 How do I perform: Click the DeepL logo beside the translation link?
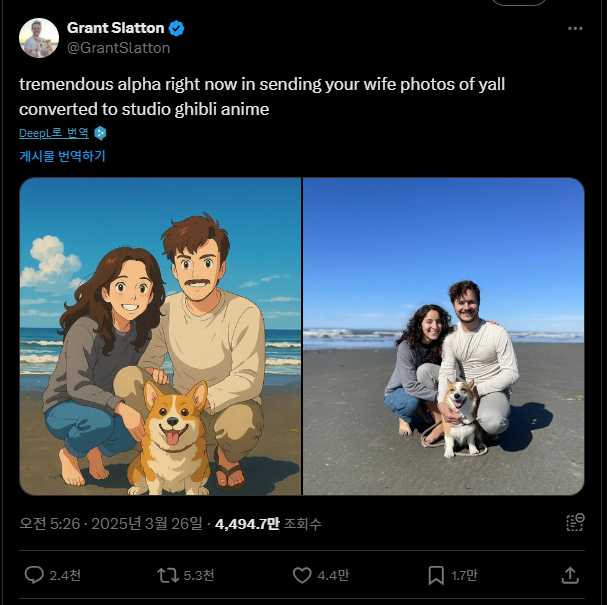pyautogui.click(x=100, y=133)
